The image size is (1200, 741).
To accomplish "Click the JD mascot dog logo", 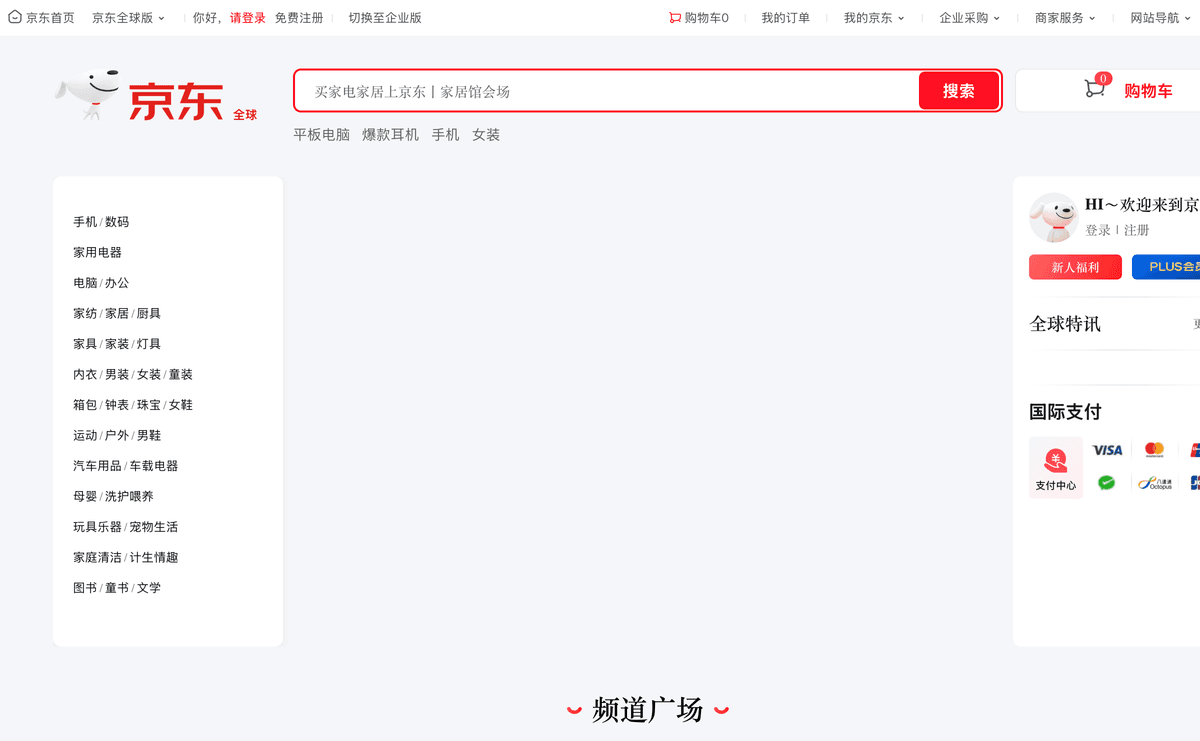I will pyautogui.click(x=88, y=95).
